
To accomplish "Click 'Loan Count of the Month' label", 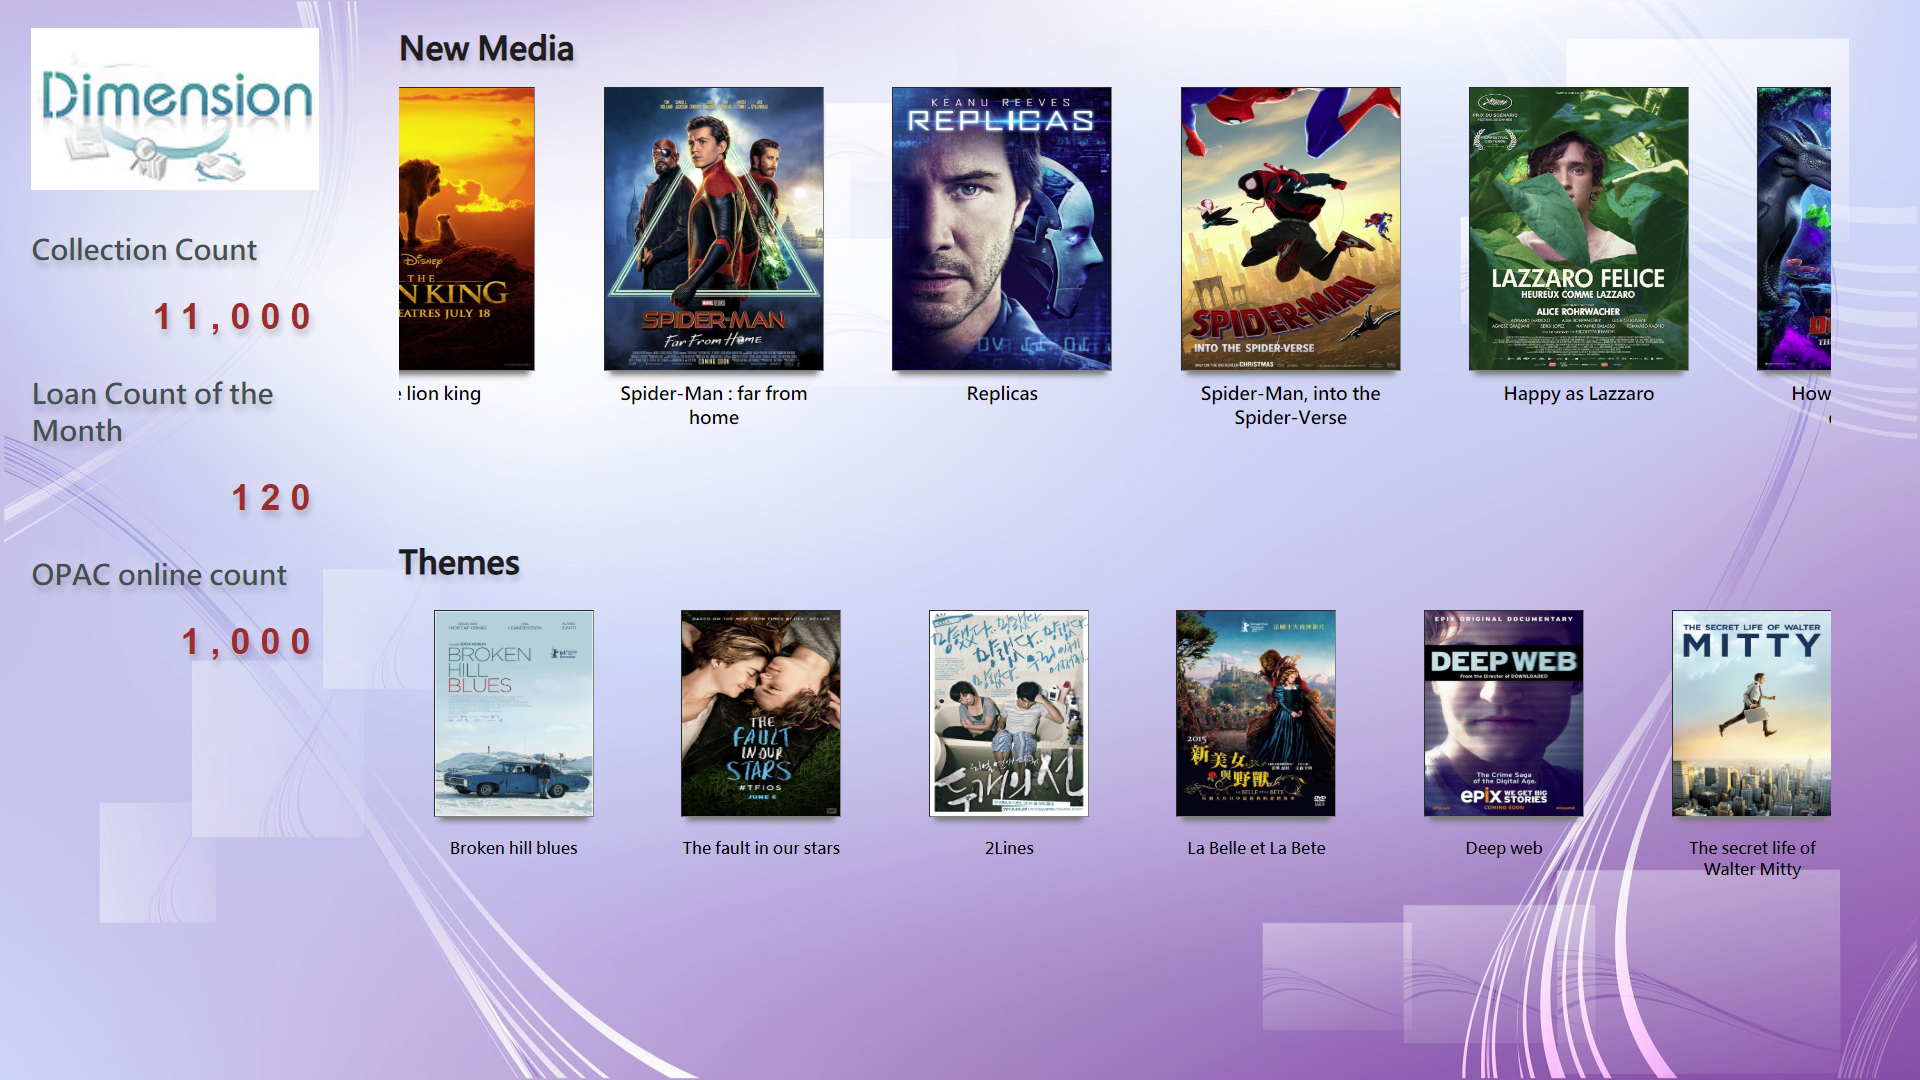I will coord(152,412).
